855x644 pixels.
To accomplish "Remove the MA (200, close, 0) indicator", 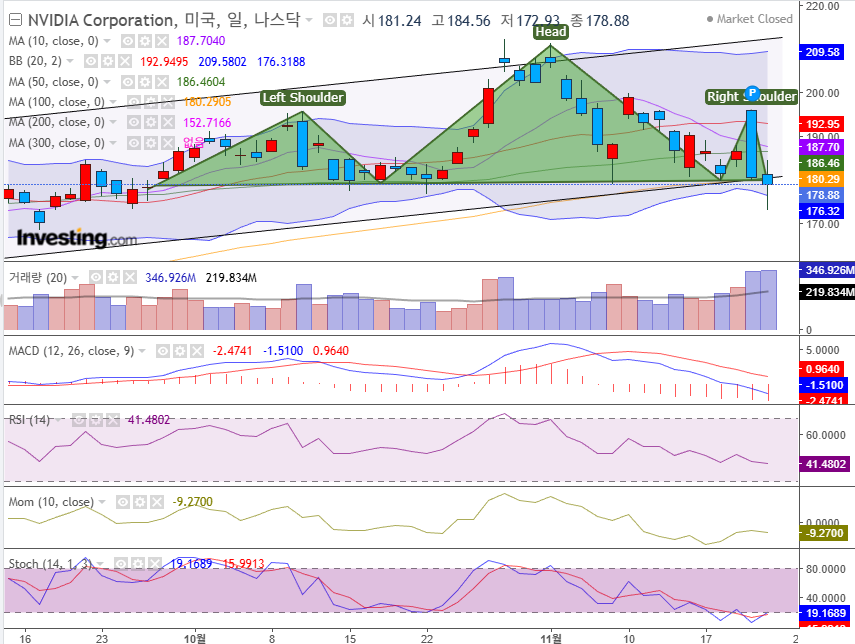I will point(167,122).
